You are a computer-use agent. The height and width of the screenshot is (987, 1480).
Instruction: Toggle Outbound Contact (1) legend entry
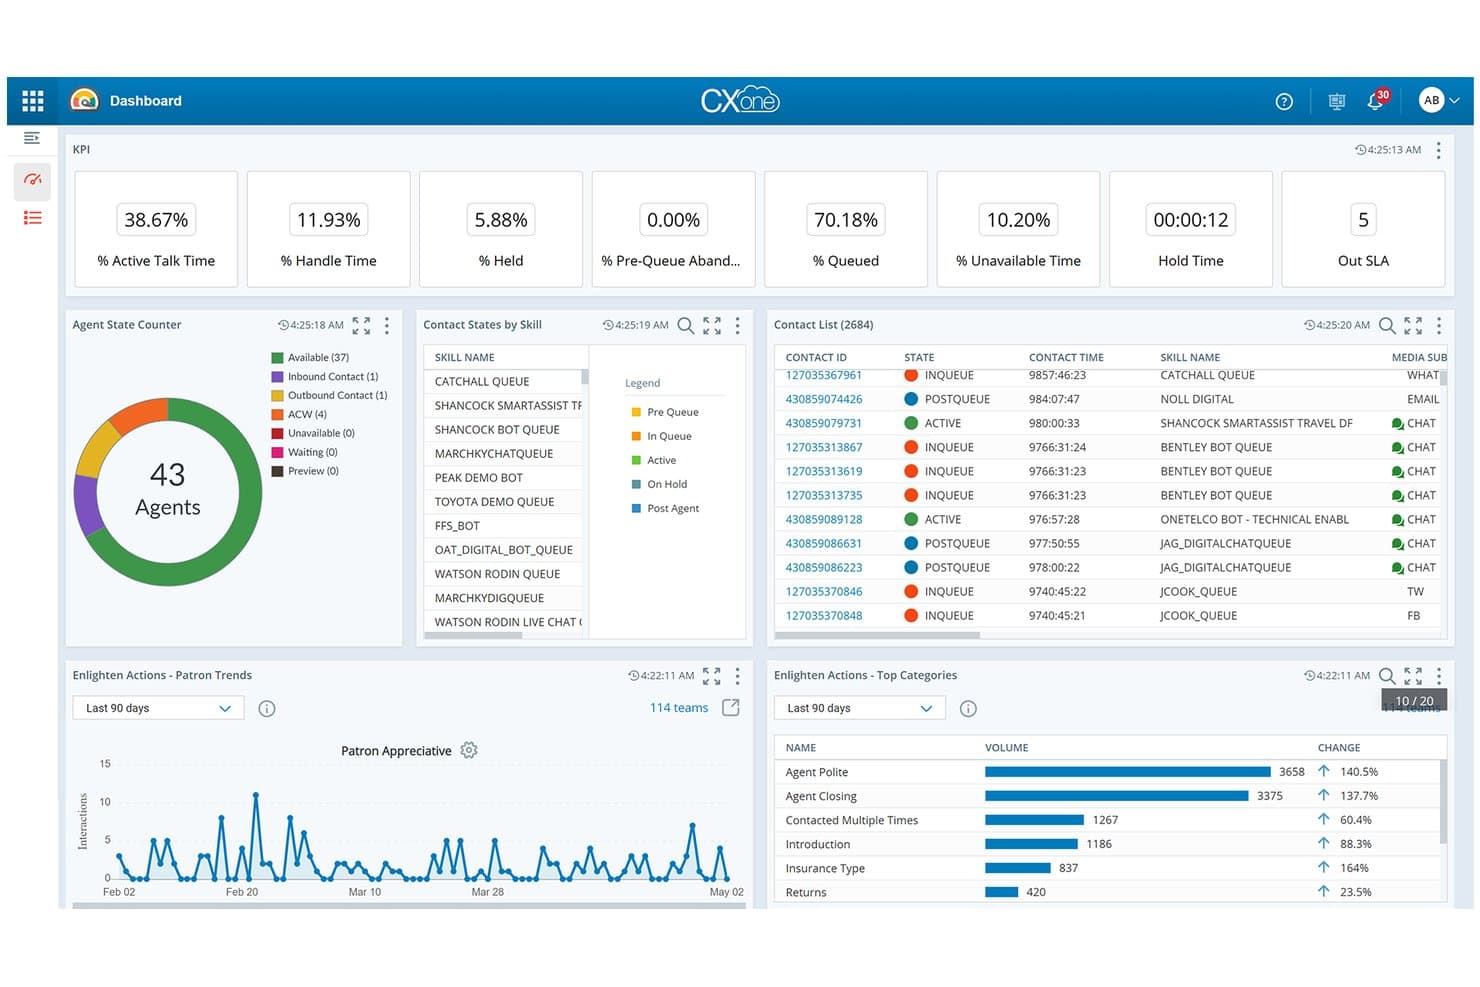click(x=330, y=395)
